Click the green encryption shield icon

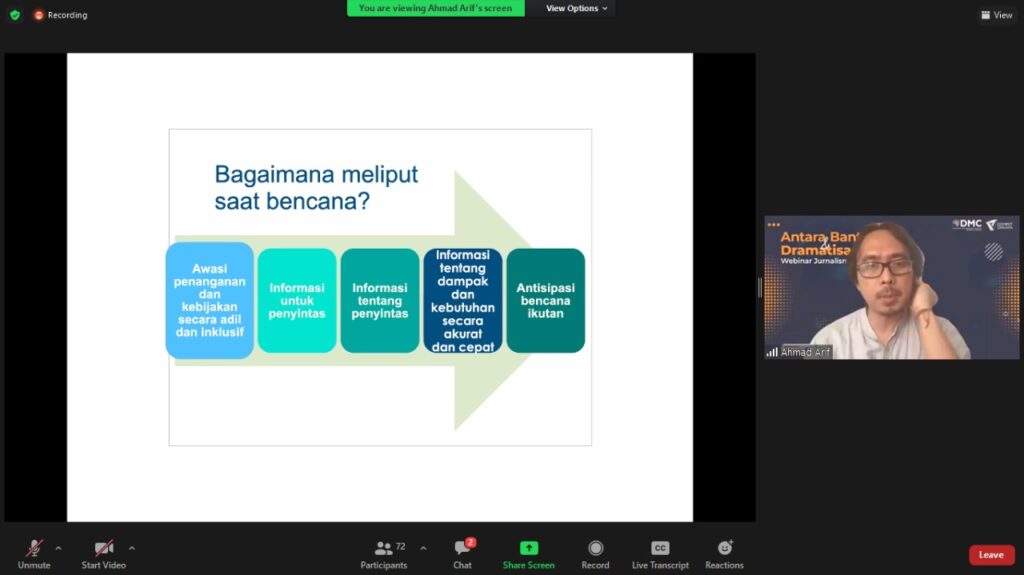15,15
